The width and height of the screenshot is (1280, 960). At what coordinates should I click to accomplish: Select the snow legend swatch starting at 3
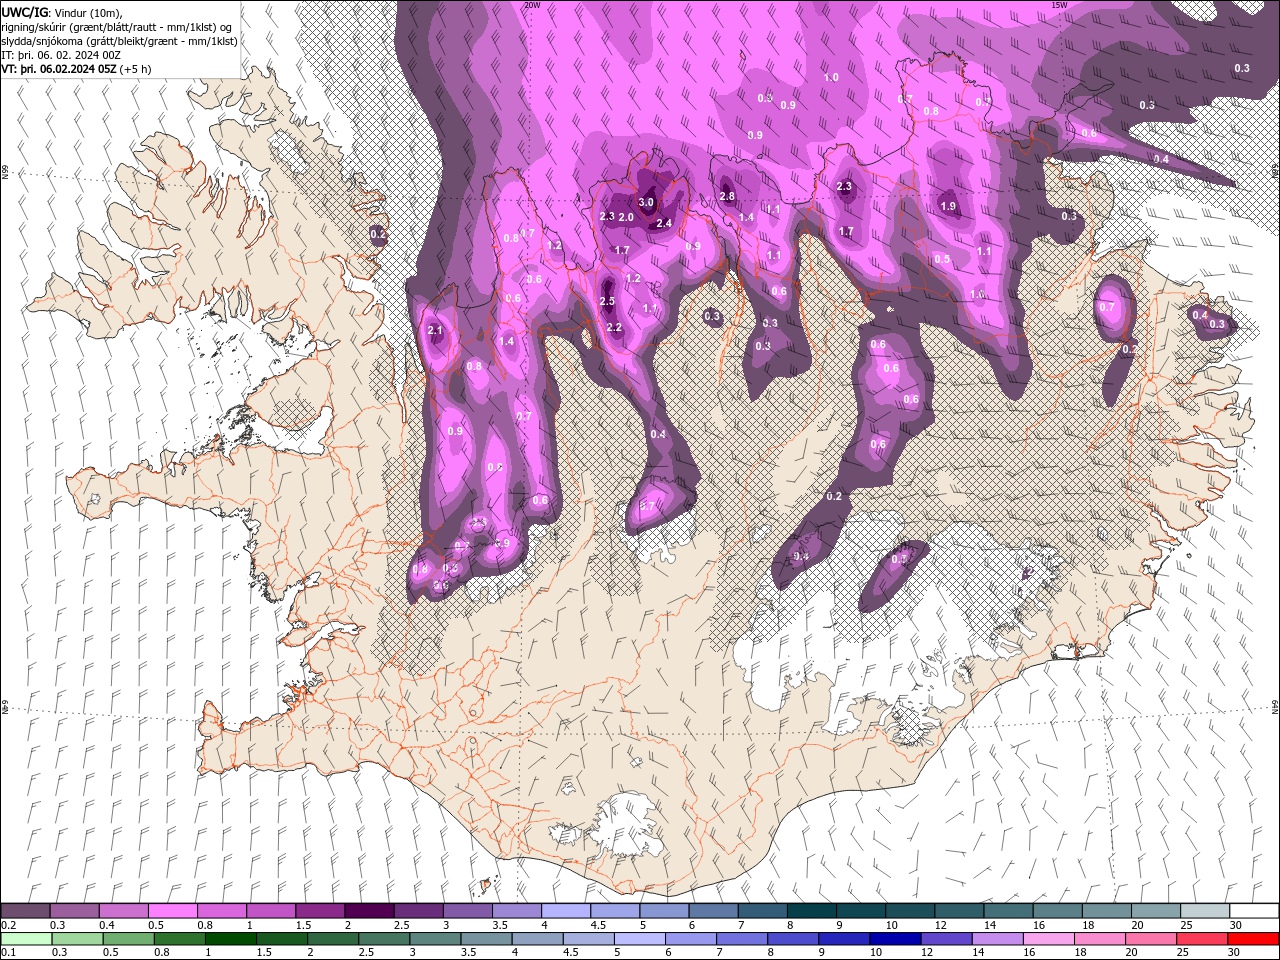point(468,911)
